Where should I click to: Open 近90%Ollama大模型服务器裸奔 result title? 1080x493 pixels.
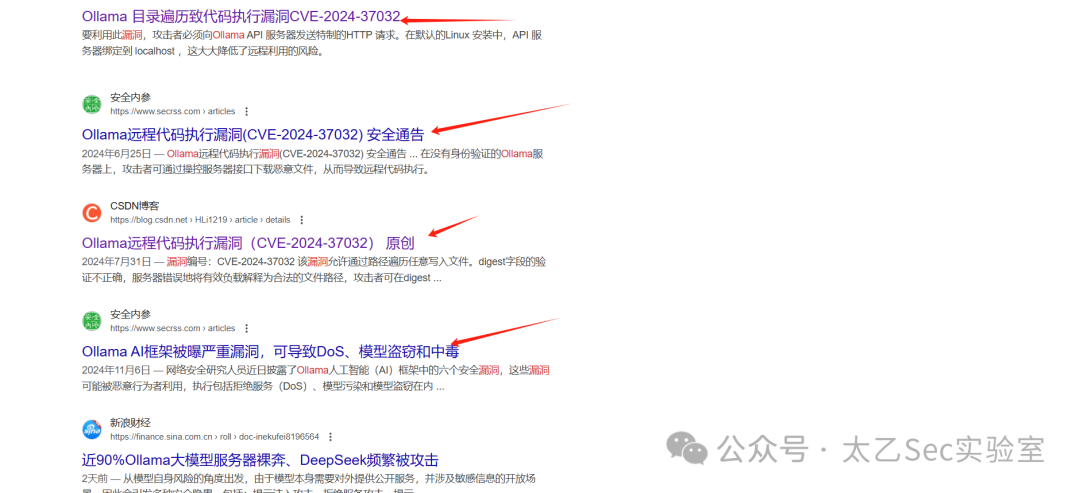[x=260, y=460]
